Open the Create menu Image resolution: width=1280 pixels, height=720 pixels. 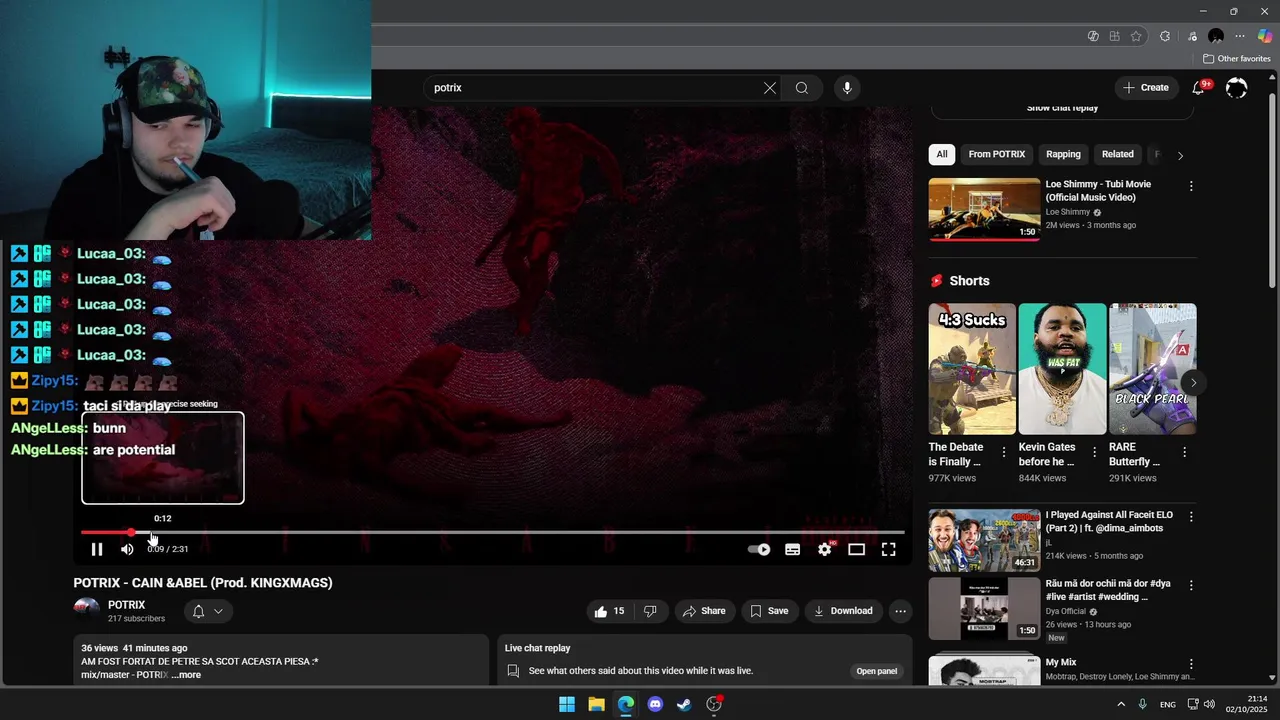pyautogui.click(x=1146, y=88)
